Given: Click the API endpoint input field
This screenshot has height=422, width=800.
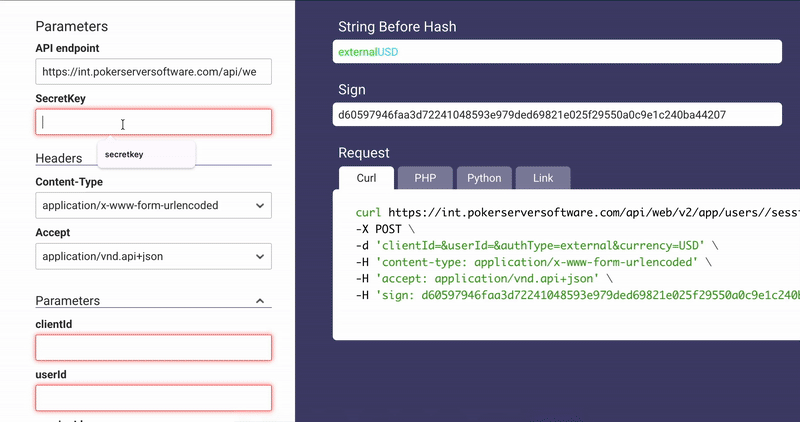Looking at the screenshot, I should click(x=153, y=72).
